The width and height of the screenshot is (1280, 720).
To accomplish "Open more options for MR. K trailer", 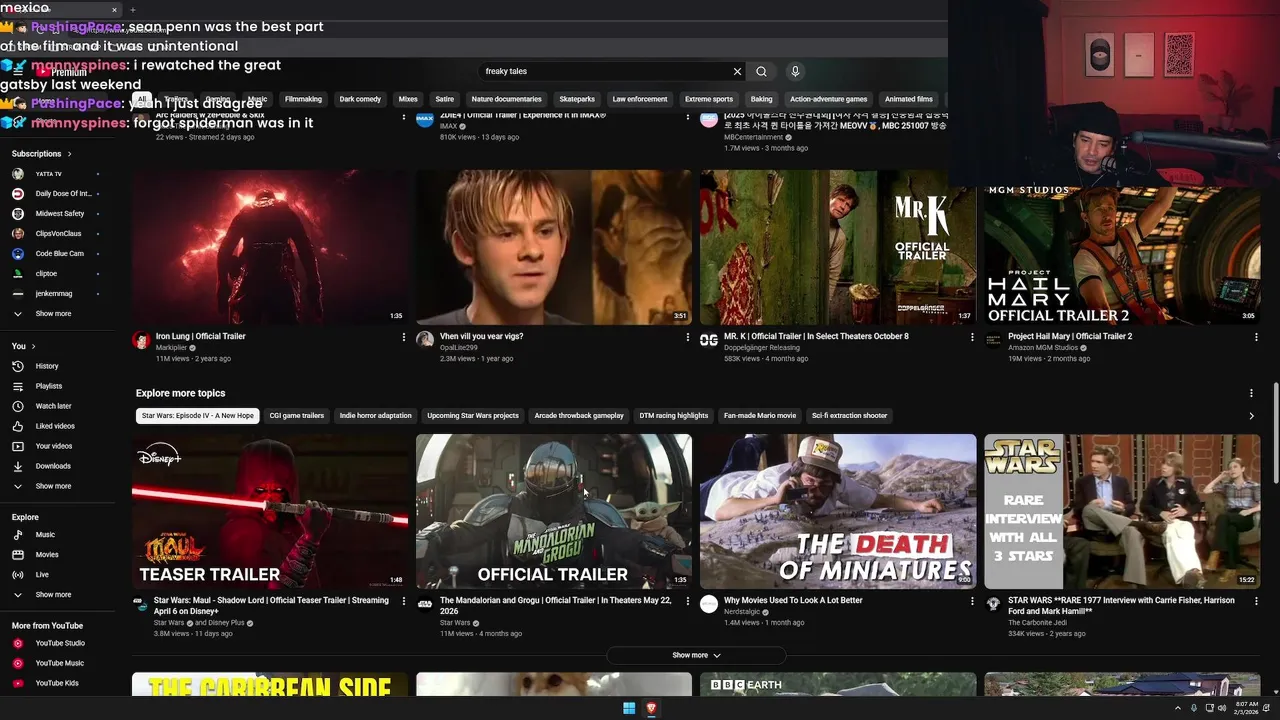I will [x=972, y=337].
